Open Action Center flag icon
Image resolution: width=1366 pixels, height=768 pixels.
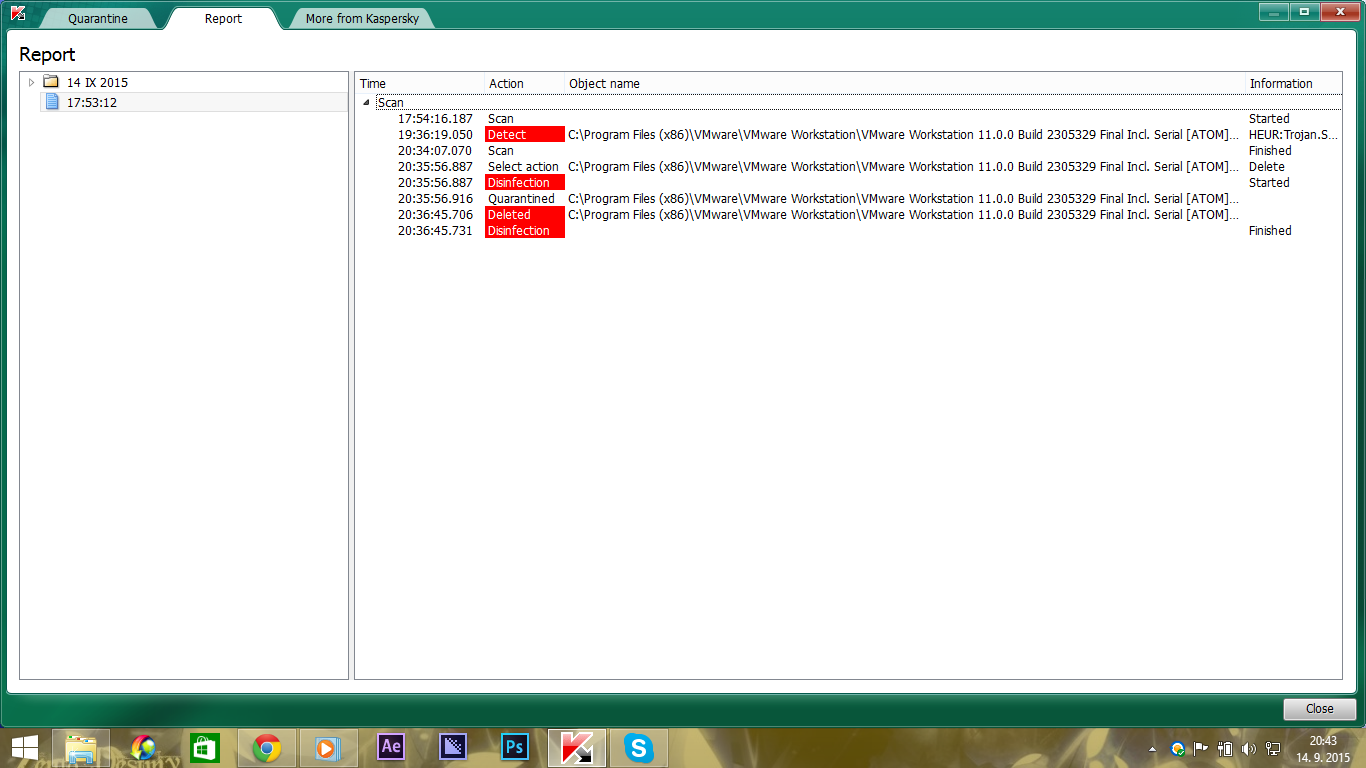(1201, 748)
